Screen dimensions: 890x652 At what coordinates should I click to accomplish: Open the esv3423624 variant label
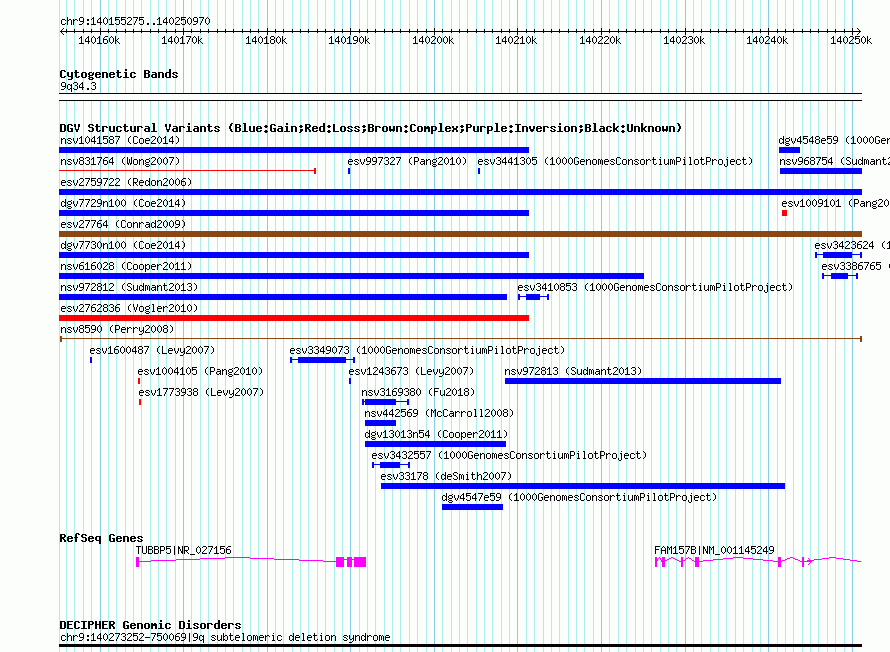coord(851,245)
